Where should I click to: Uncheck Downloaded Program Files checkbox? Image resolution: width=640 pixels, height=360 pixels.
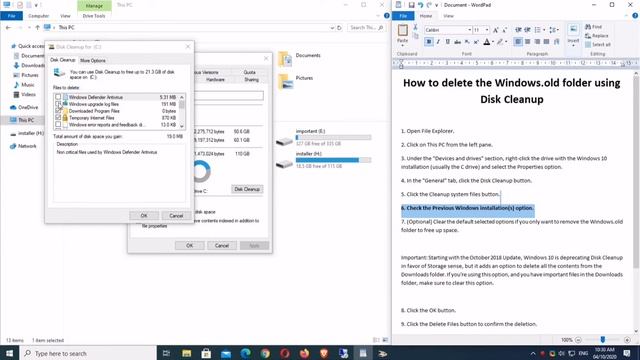[x=58, y=111]
